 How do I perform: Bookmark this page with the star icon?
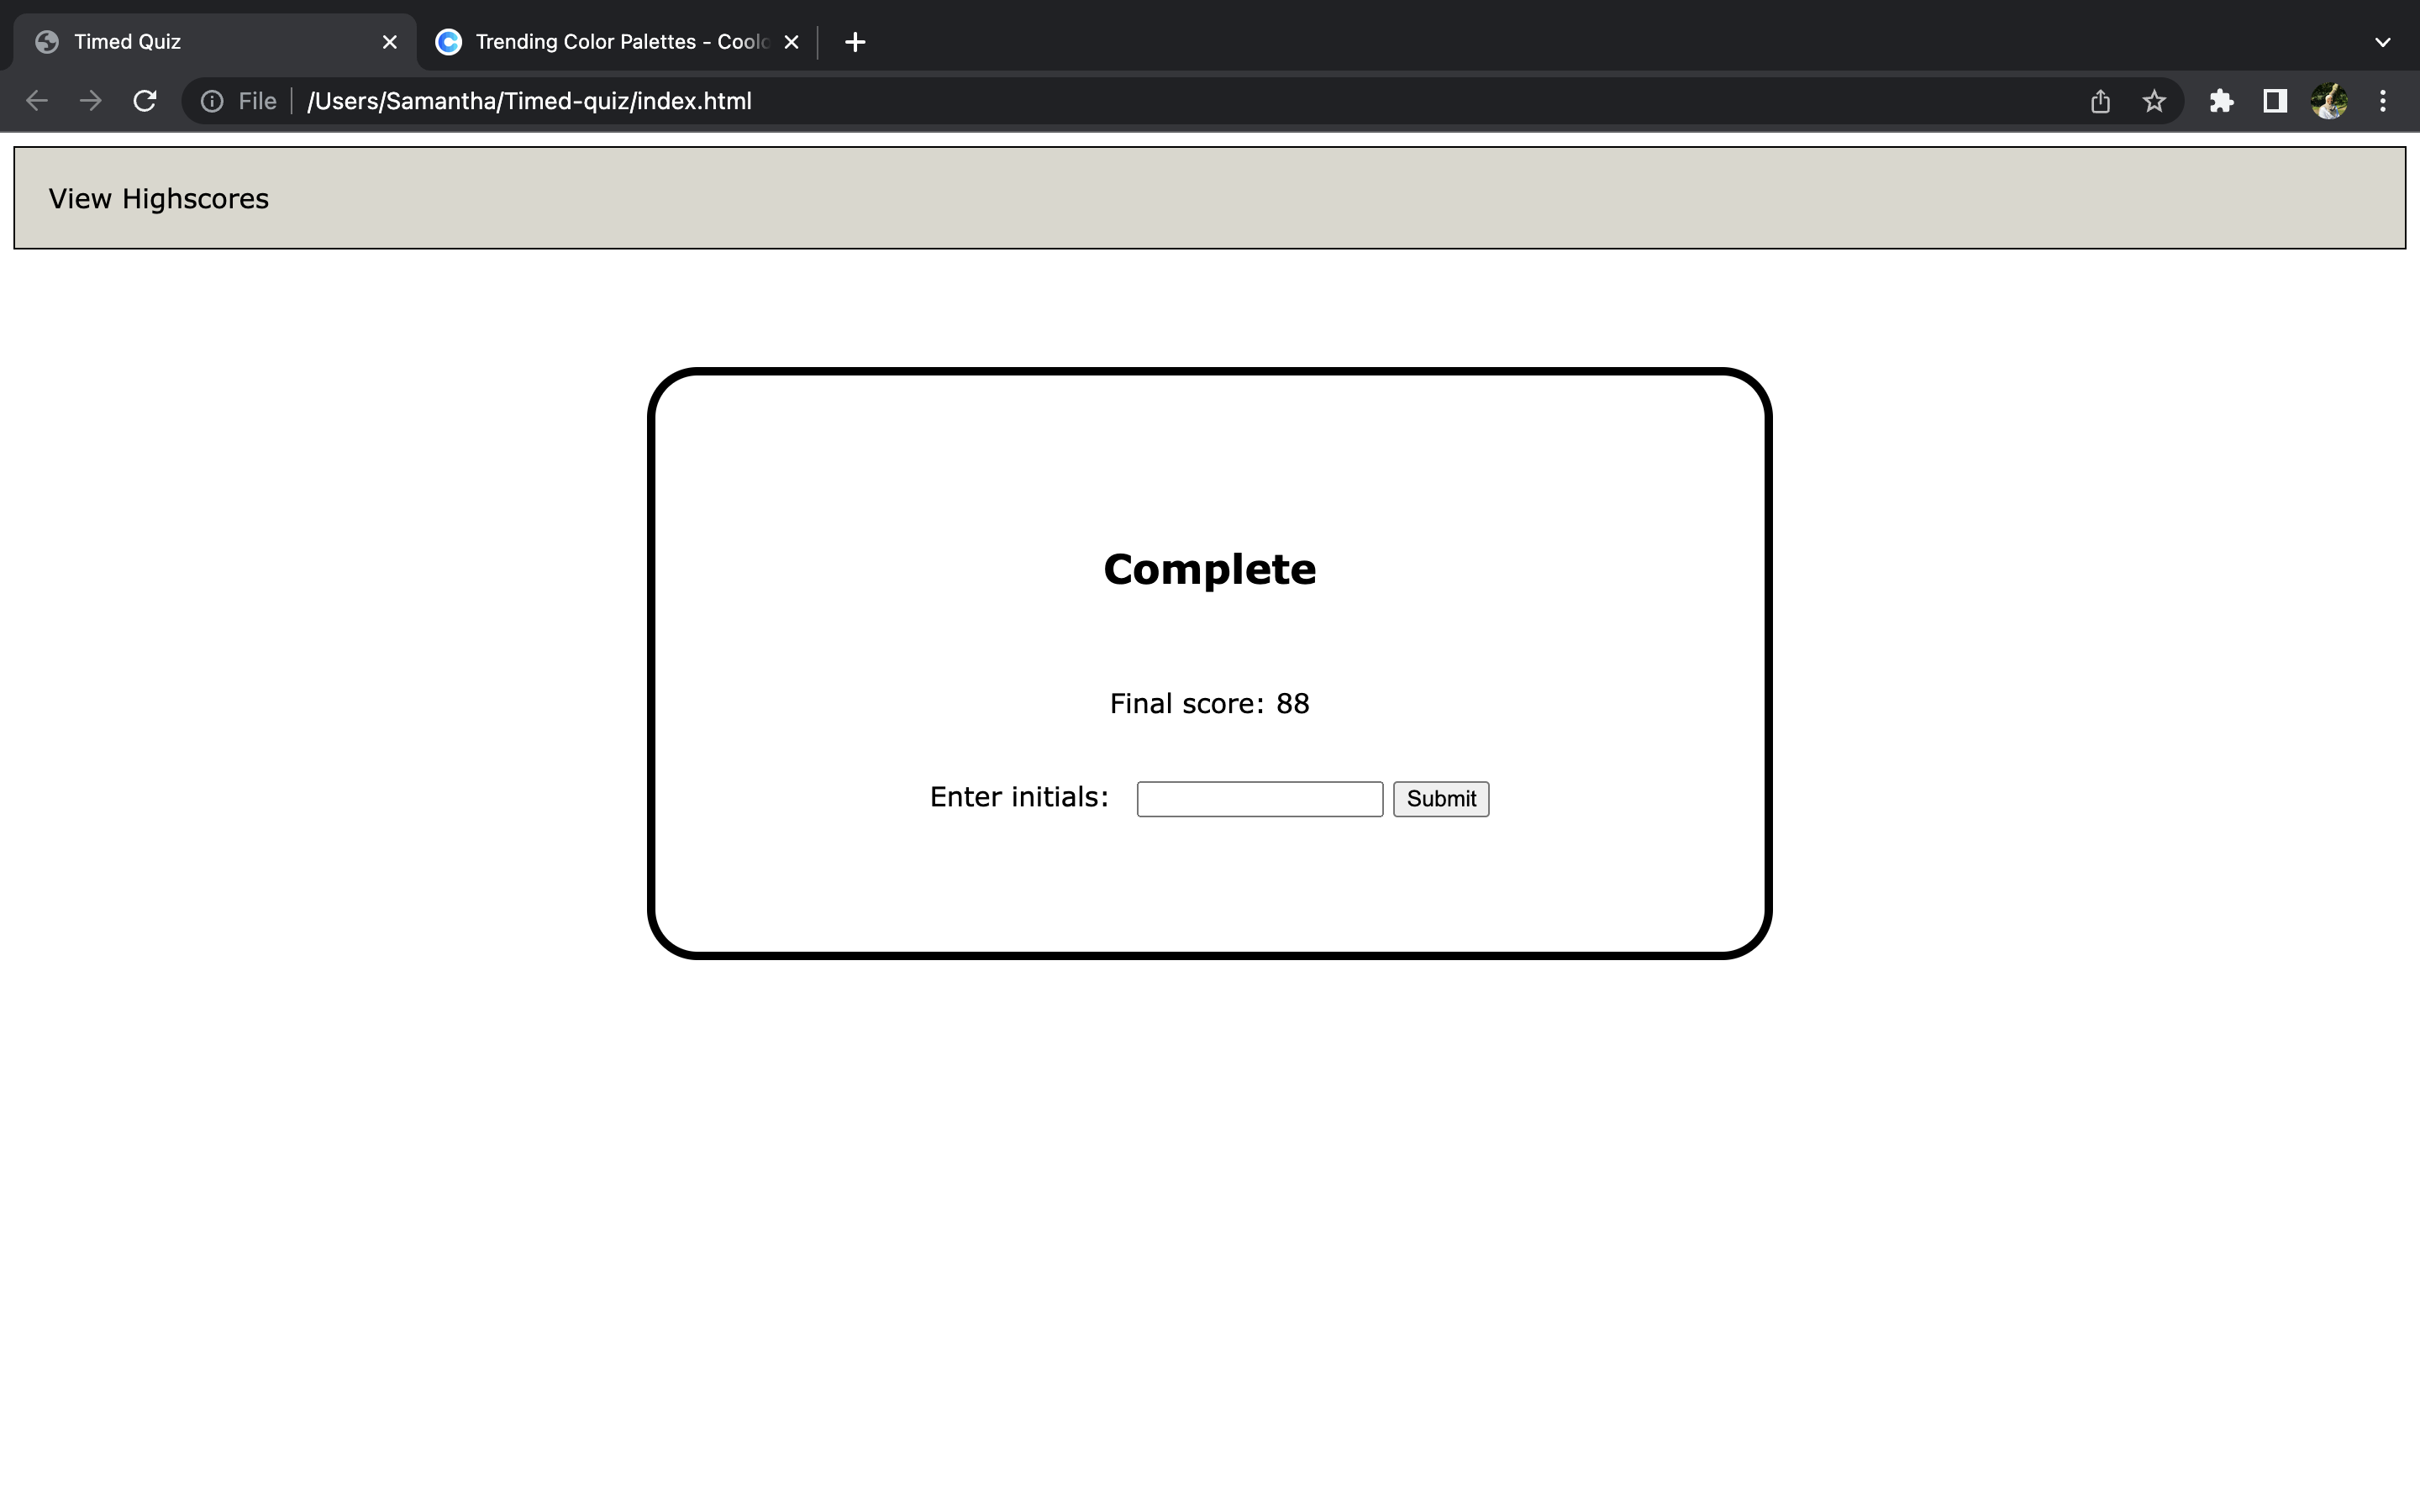[2153, 100]
